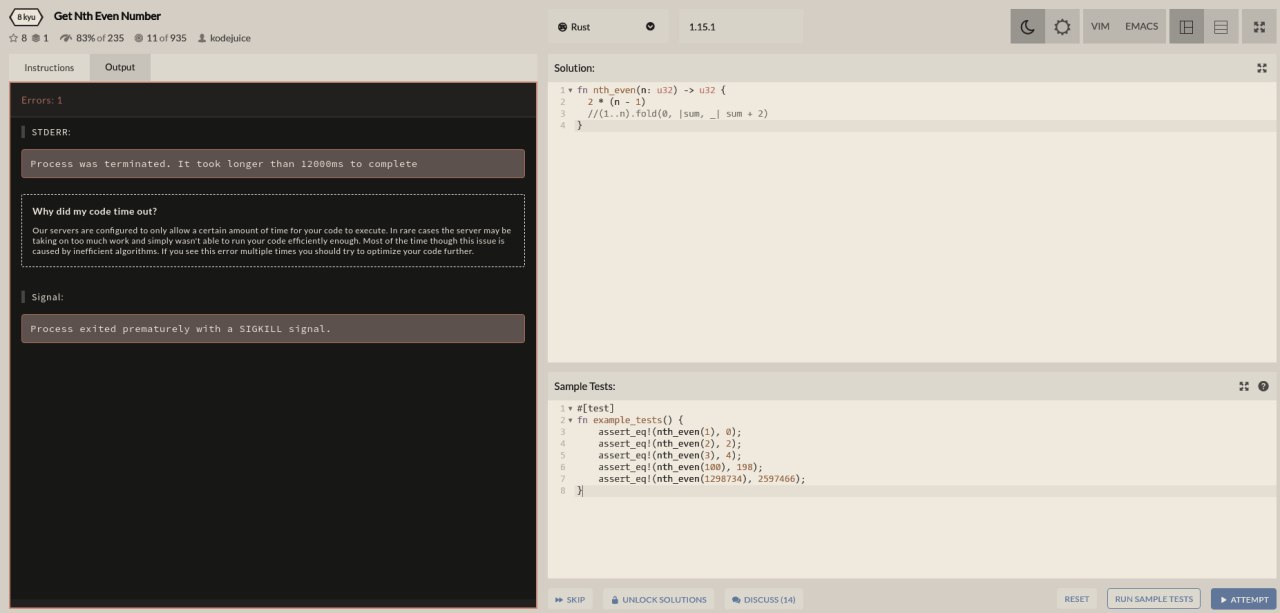Enable VIM keybindings
The height and width of the screenshot is (613, 1280).
[1100, 27]
